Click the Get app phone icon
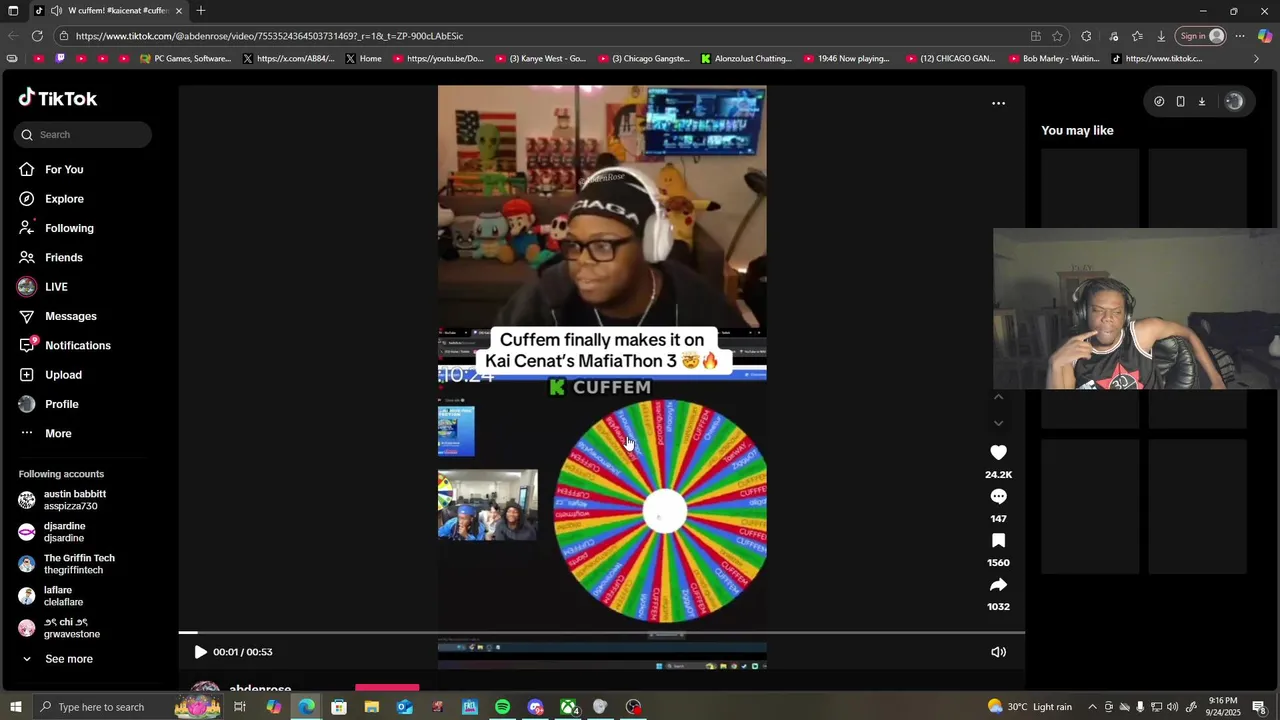The height and width of the screenshot is (720, 1280). coord(1180,101)
